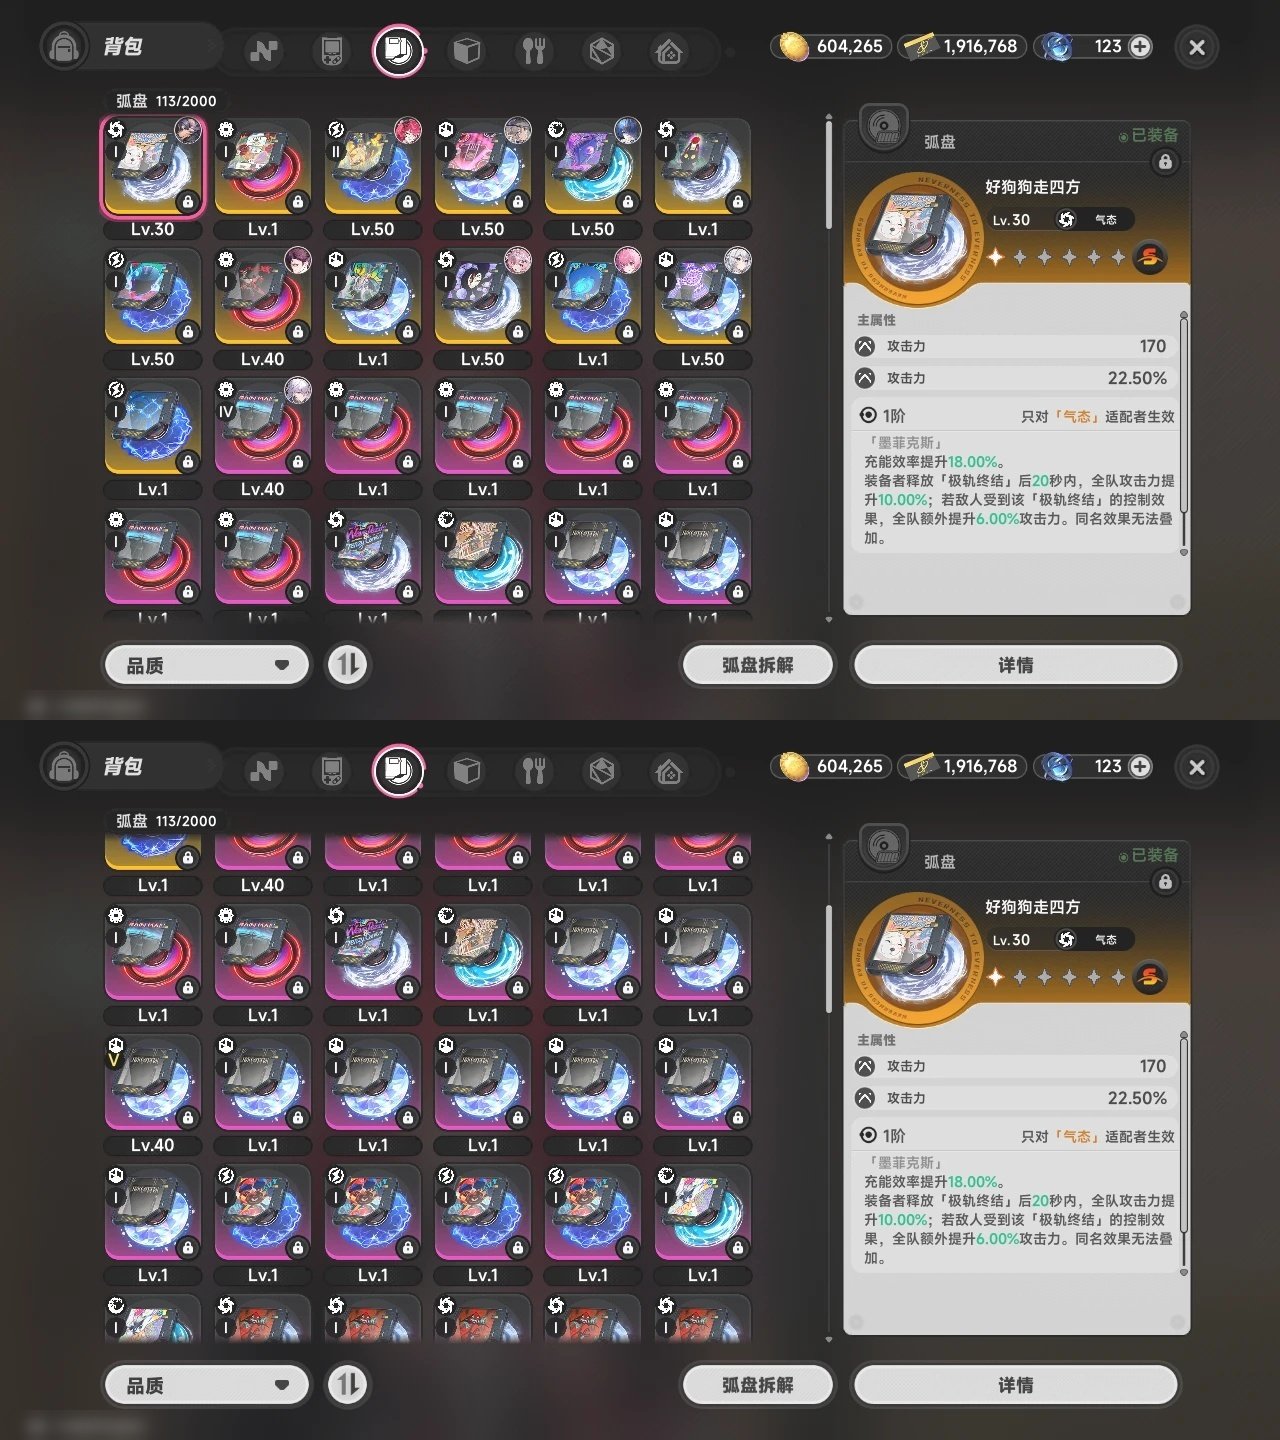Click the 弧盘拆解 button in upper screenshot
This screenshot has height=1440, width=1280.
point(757,665)
